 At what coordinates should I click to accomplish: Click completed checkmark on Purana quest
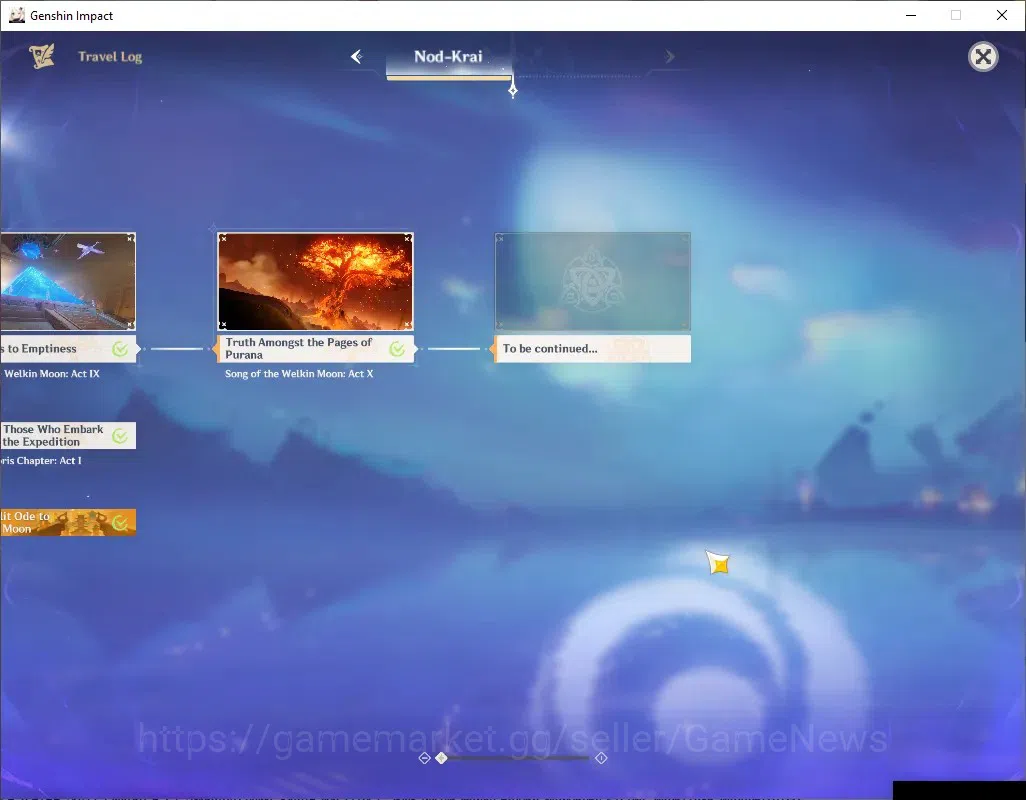click(397, 349)
